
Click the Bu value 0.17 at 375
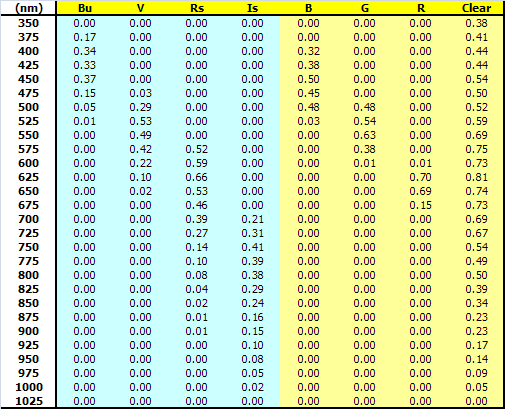85,37
